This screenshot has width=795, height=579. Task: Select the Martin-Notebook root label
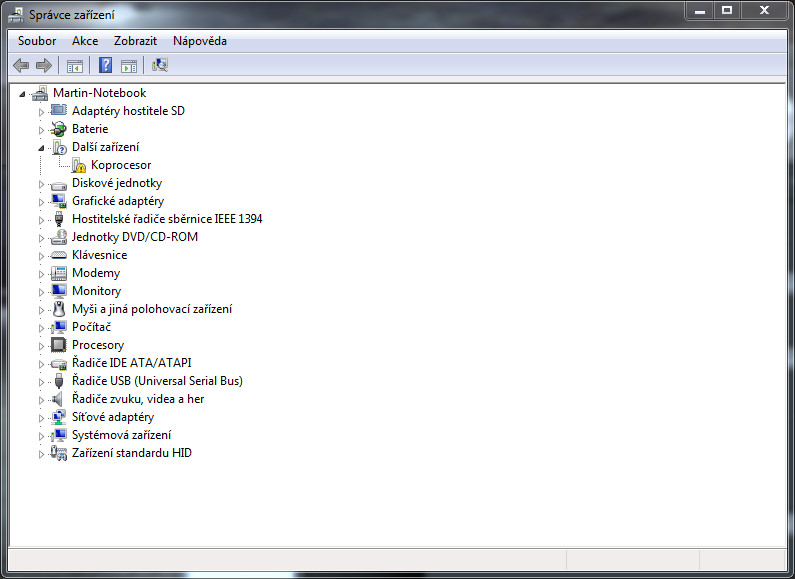click(100, 93)
